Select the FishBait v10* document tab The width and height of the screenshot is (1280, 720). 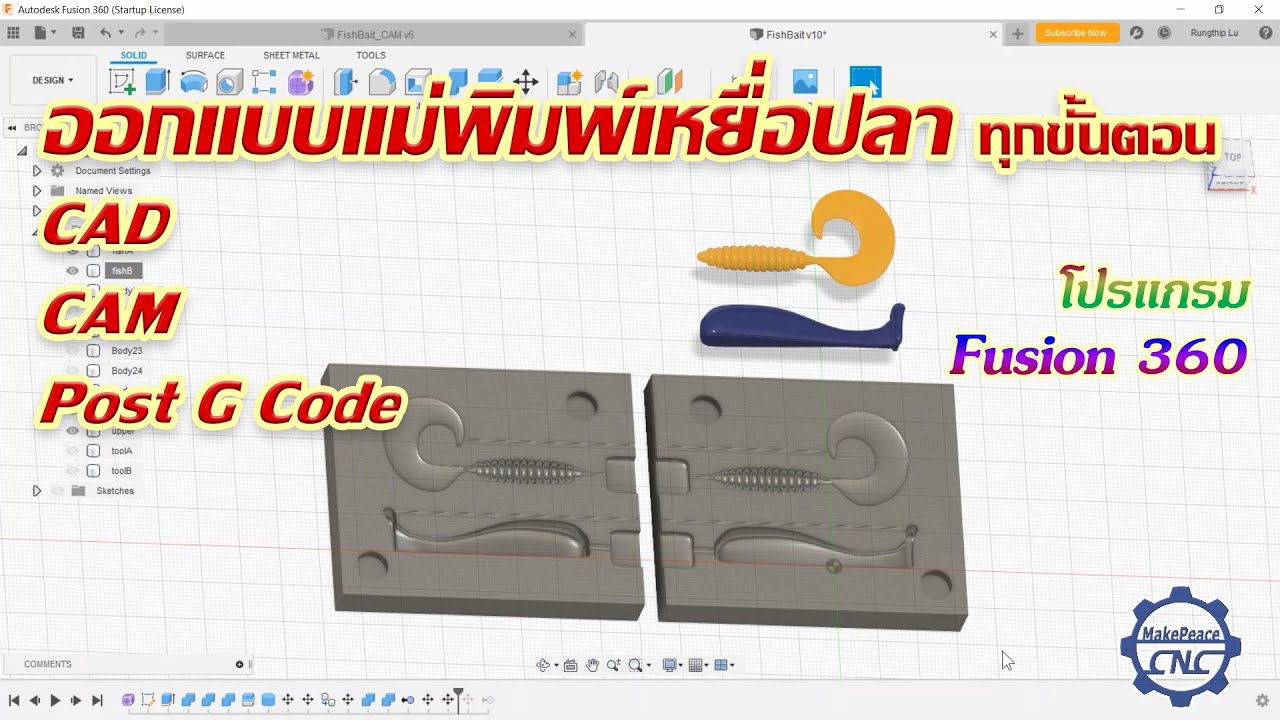795,34
